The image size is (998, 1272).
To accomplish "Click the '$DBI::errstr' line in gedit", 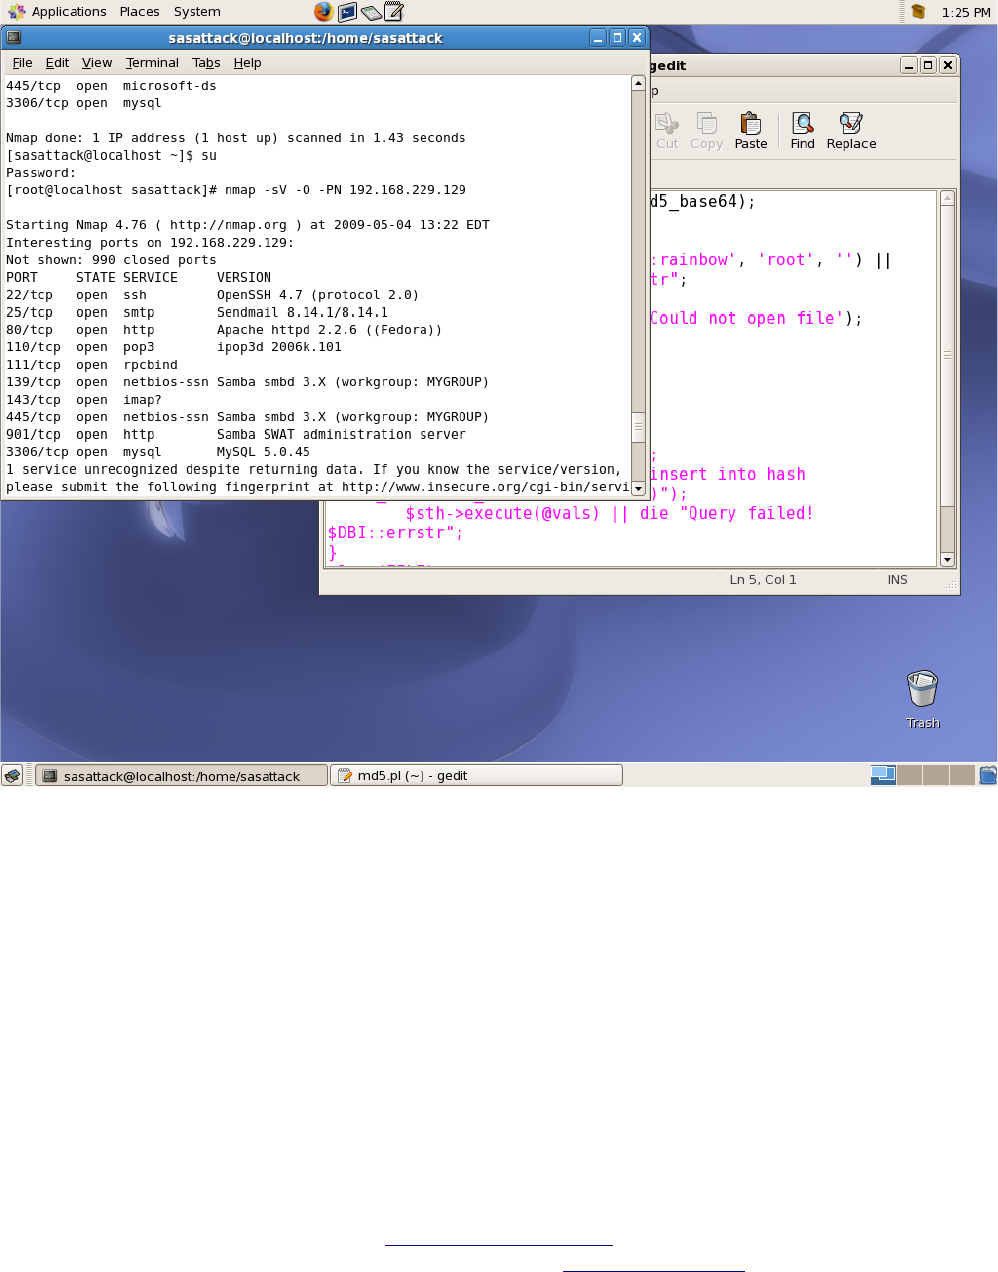I will (x=395, y=533).
